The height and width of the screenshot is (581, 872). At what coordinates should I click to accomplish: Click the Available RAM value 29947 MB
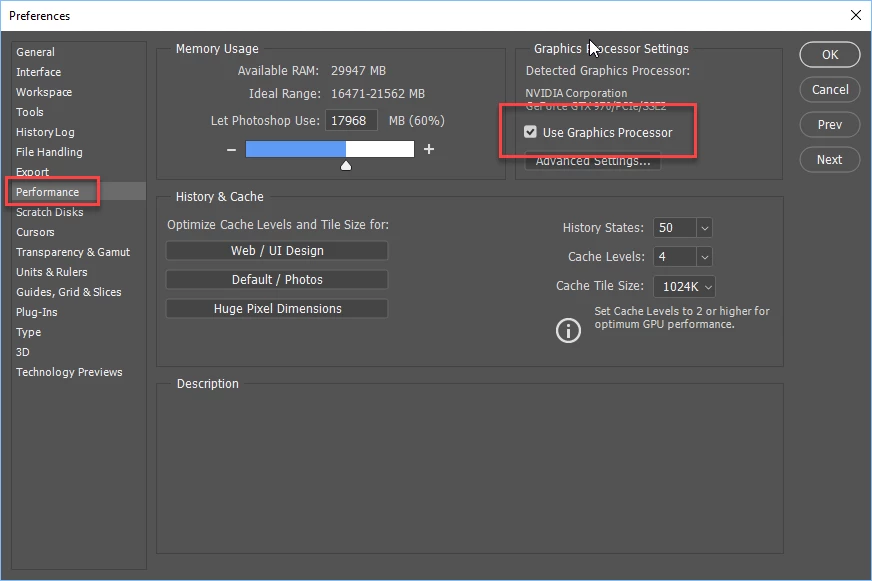point(358,71)
